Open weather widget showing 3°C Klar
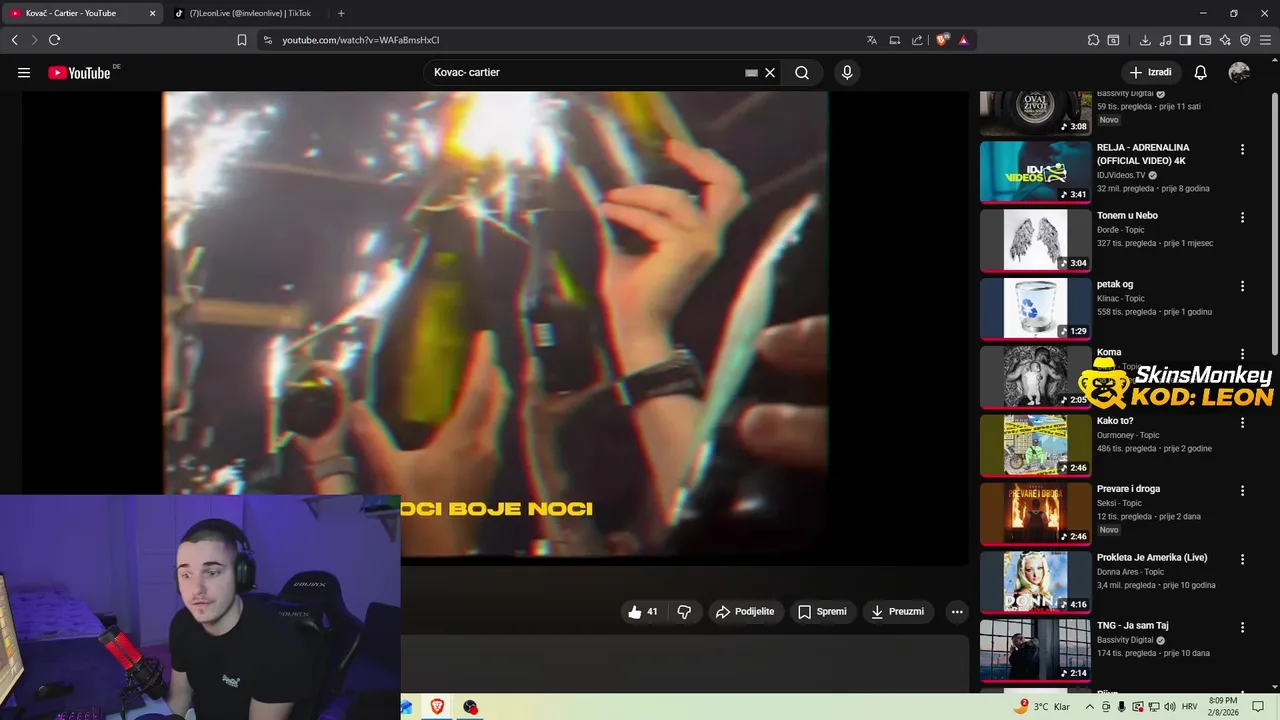1280x720 pixels. click(1041, 707)
